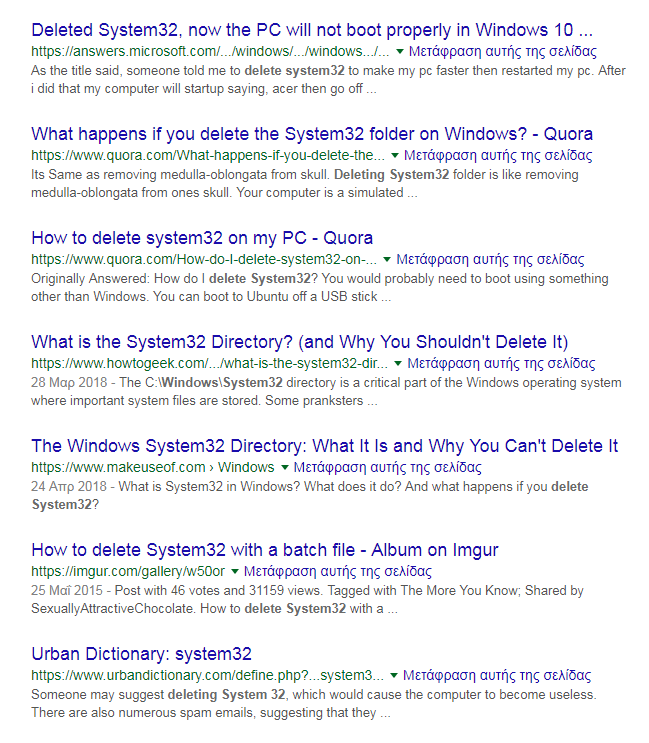This screenshot has width=649, height=743.
Task: Expand dropdown arrow next to makeuseof.com URL
Action: point(284,468)
